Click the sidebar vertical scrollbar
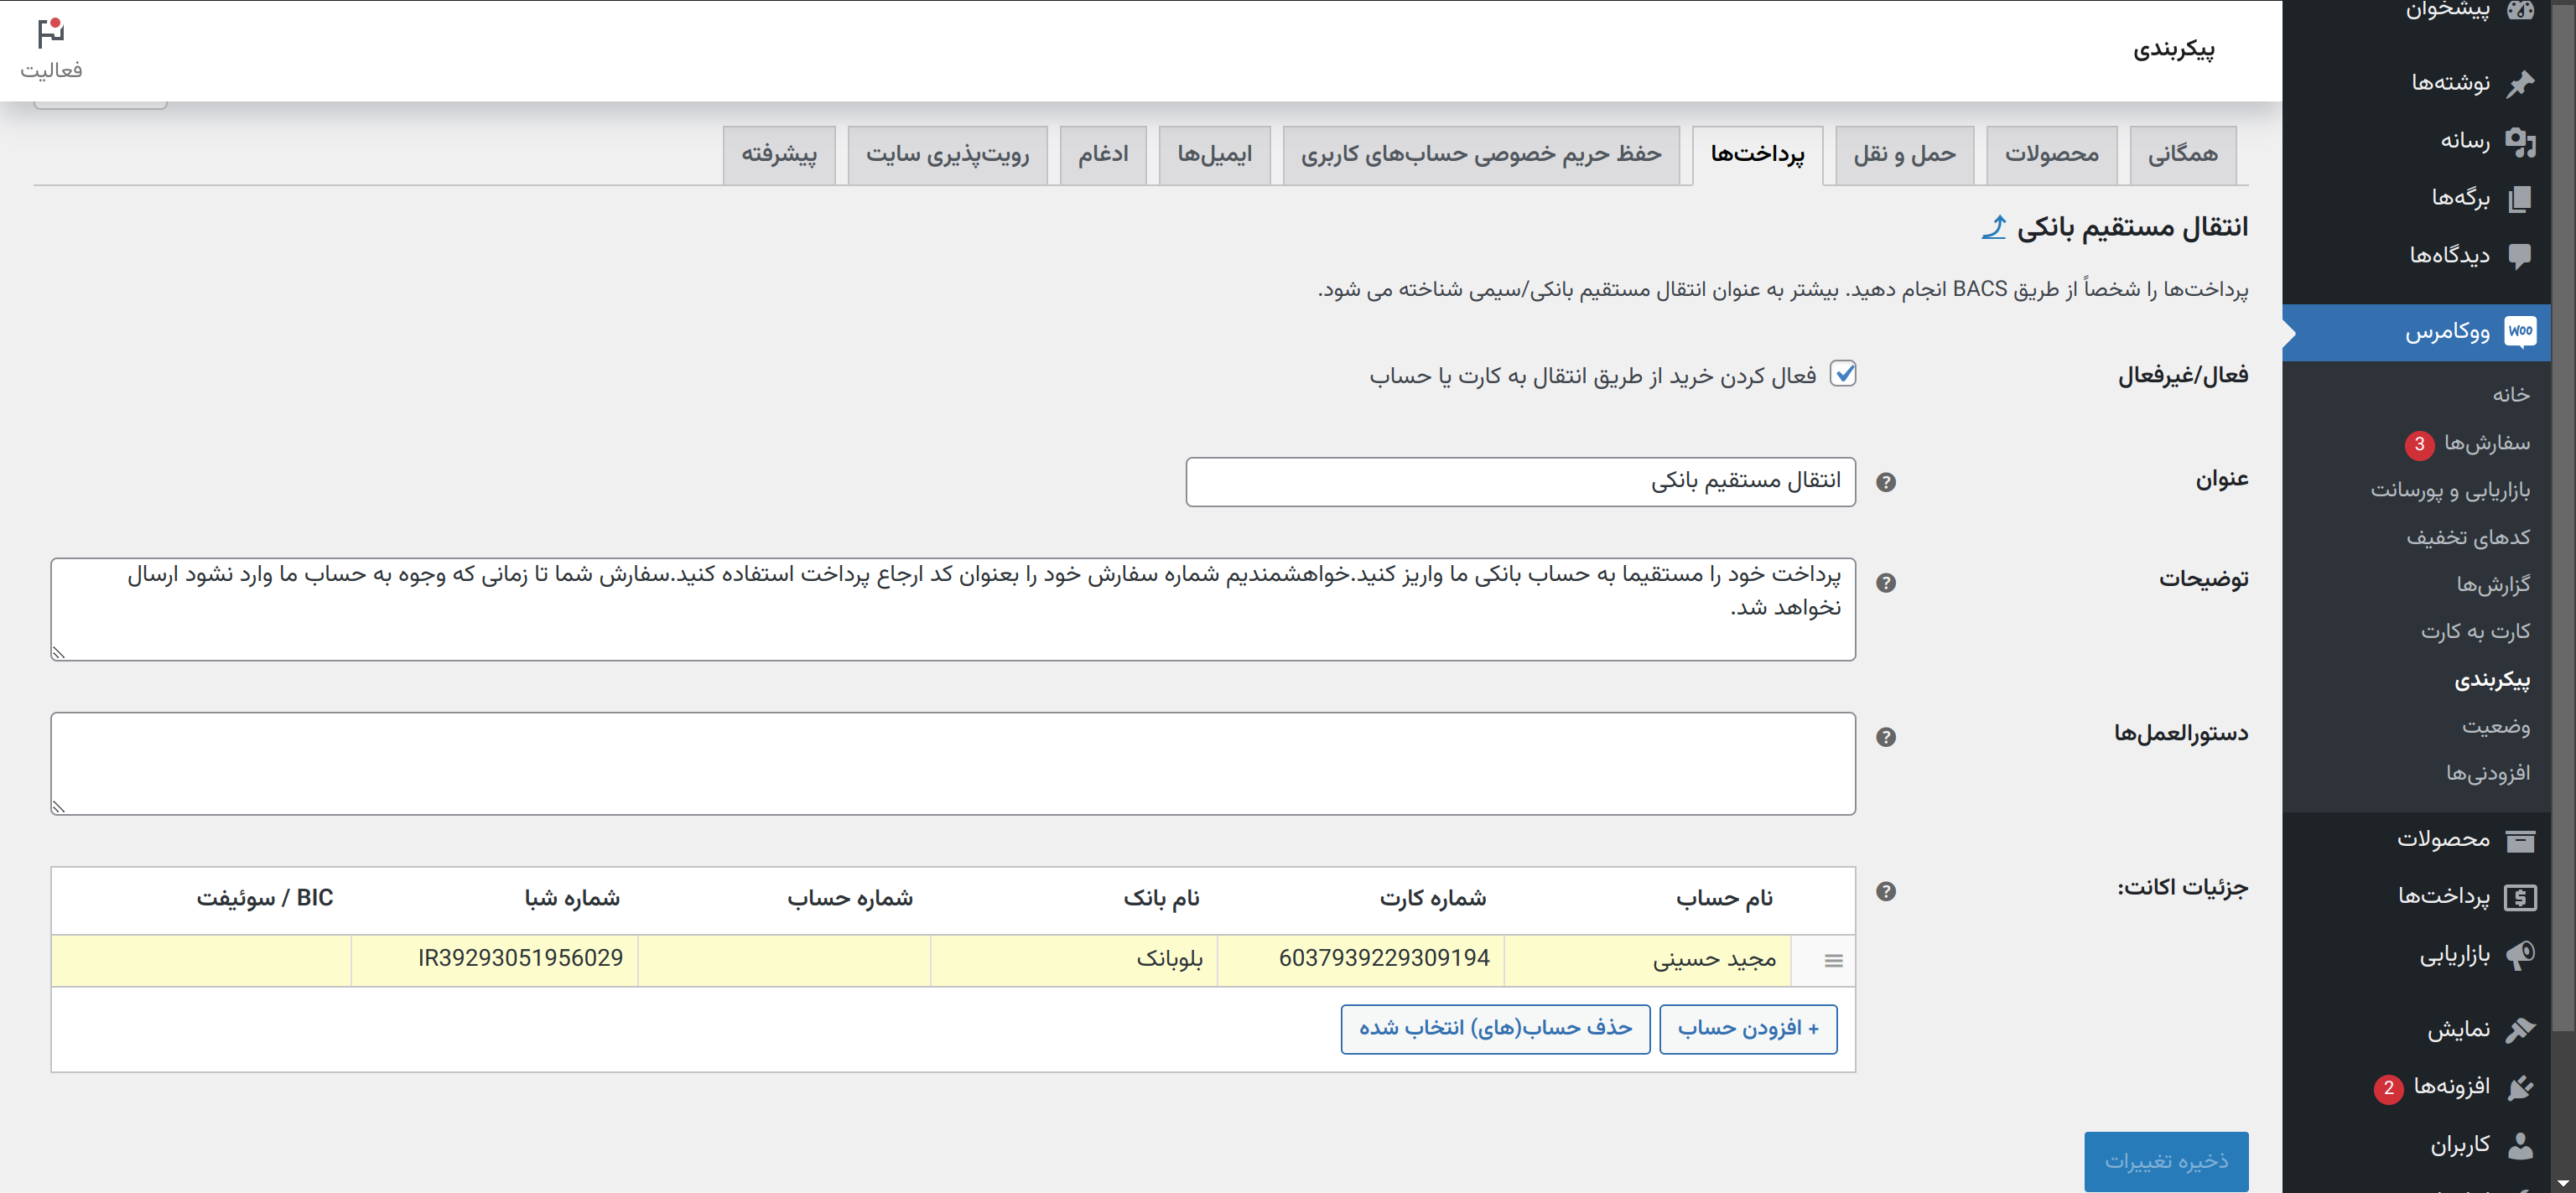 [x=2563, y=520]
